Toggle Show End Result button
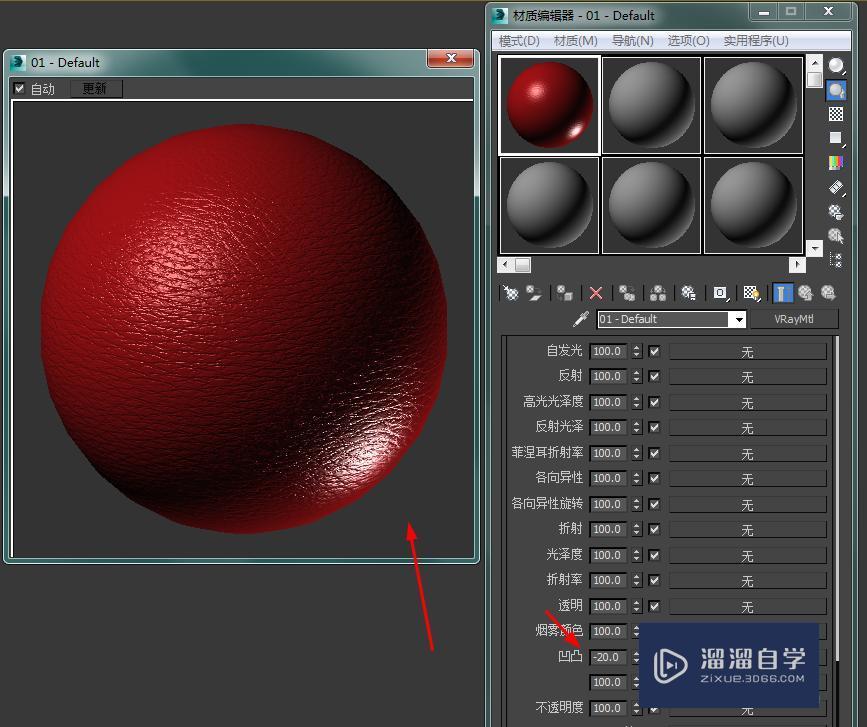The height and width of the screenshot is (727, 867). click(x=782, y=292)
